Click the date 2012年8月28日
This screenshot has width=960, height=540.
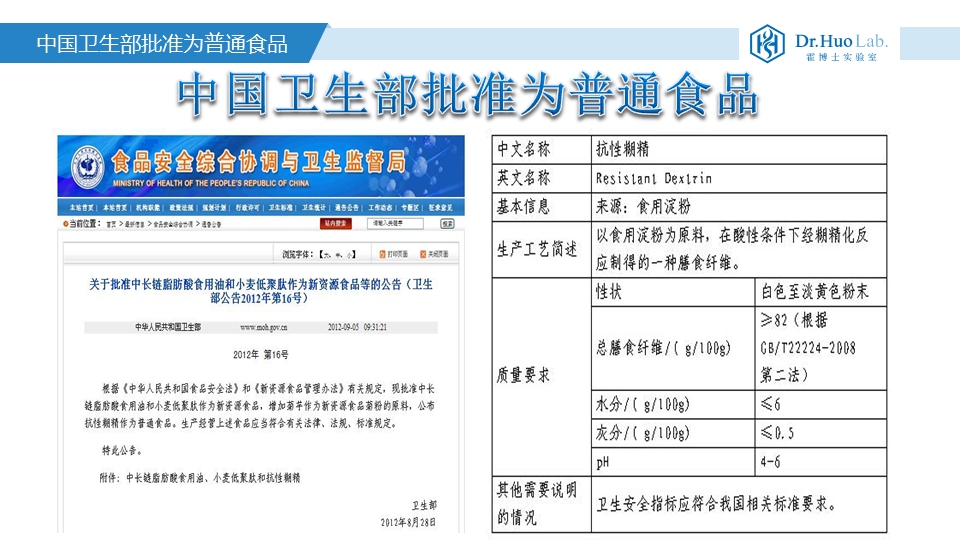408,522
